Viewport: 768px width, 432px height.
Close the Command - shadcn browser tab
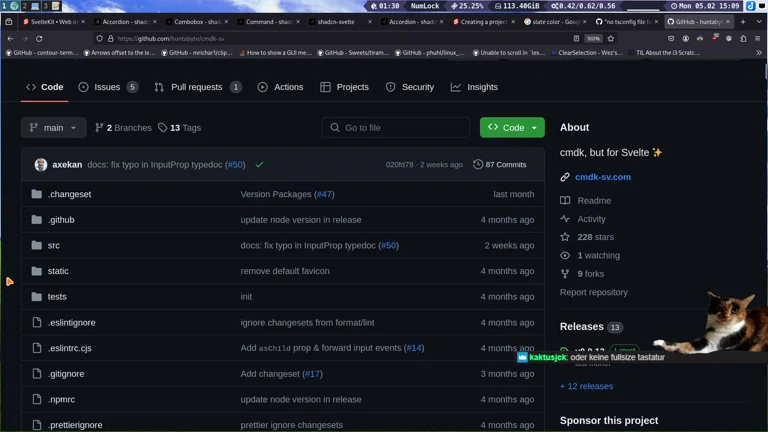[298, 22]
